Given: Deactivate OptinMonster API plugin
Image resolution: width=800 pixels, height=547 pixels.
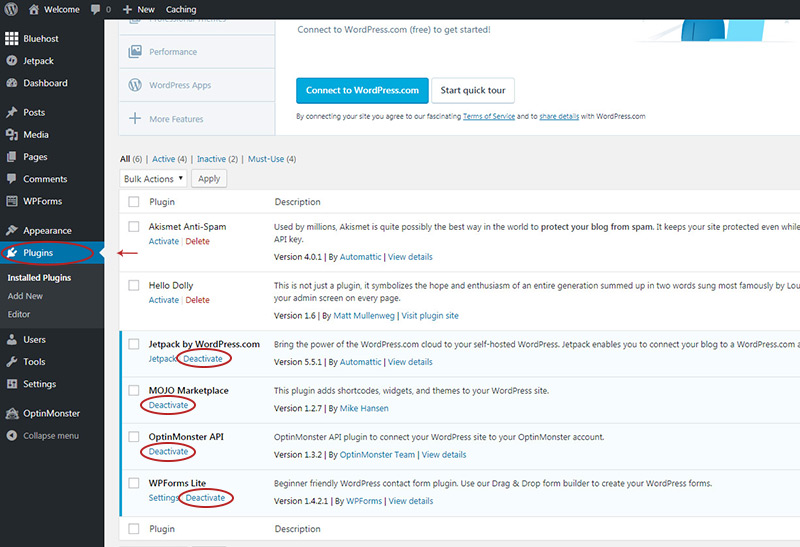Looking at the screenshot, I should pos(168,452).
